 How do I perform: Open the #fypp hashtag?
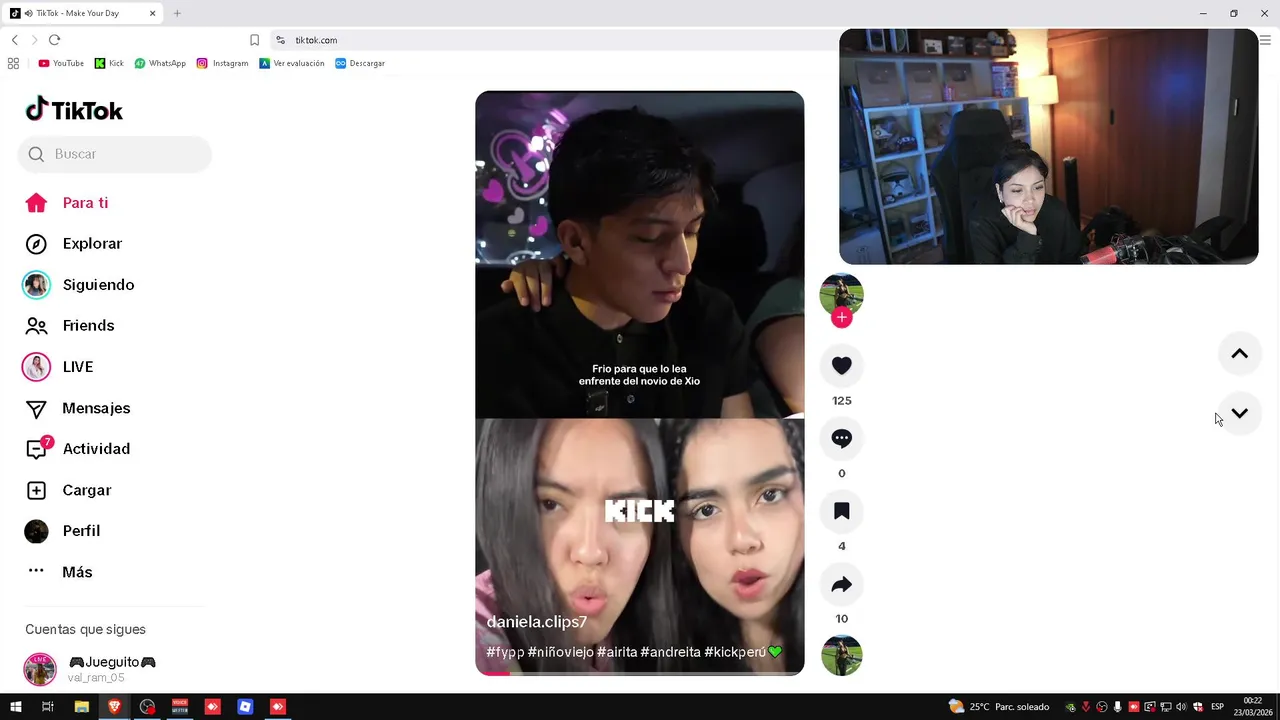(505, 652)
